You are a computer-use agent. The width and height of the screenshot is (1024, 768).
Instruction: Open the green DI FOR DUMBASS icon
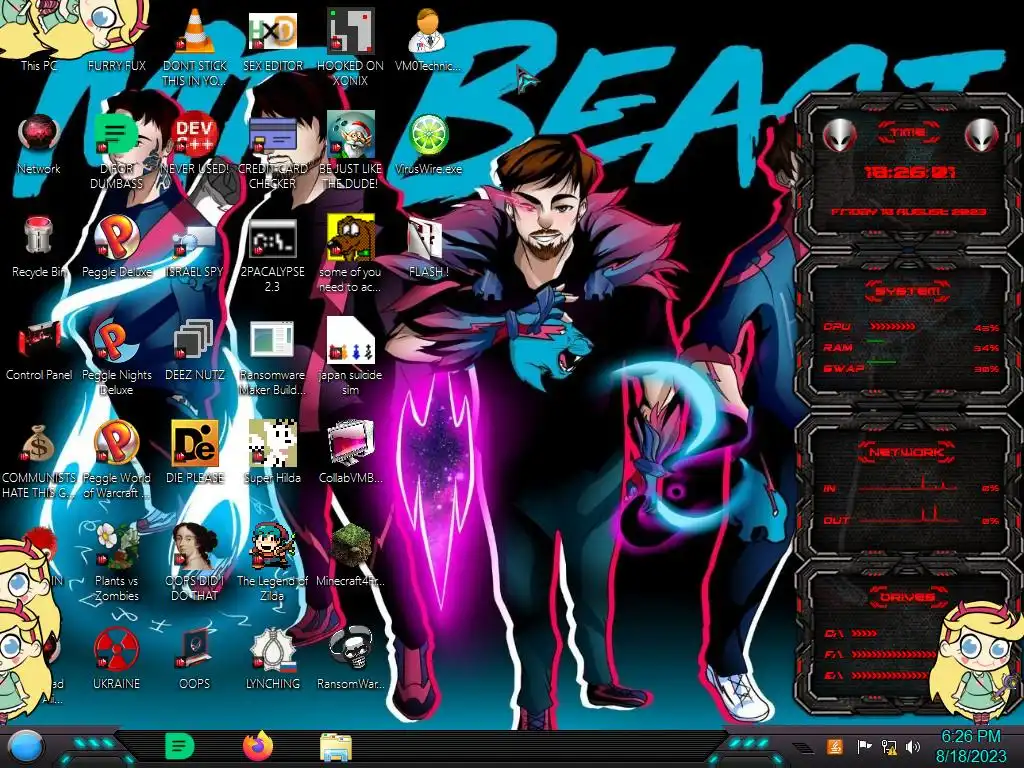click(116, 134)
